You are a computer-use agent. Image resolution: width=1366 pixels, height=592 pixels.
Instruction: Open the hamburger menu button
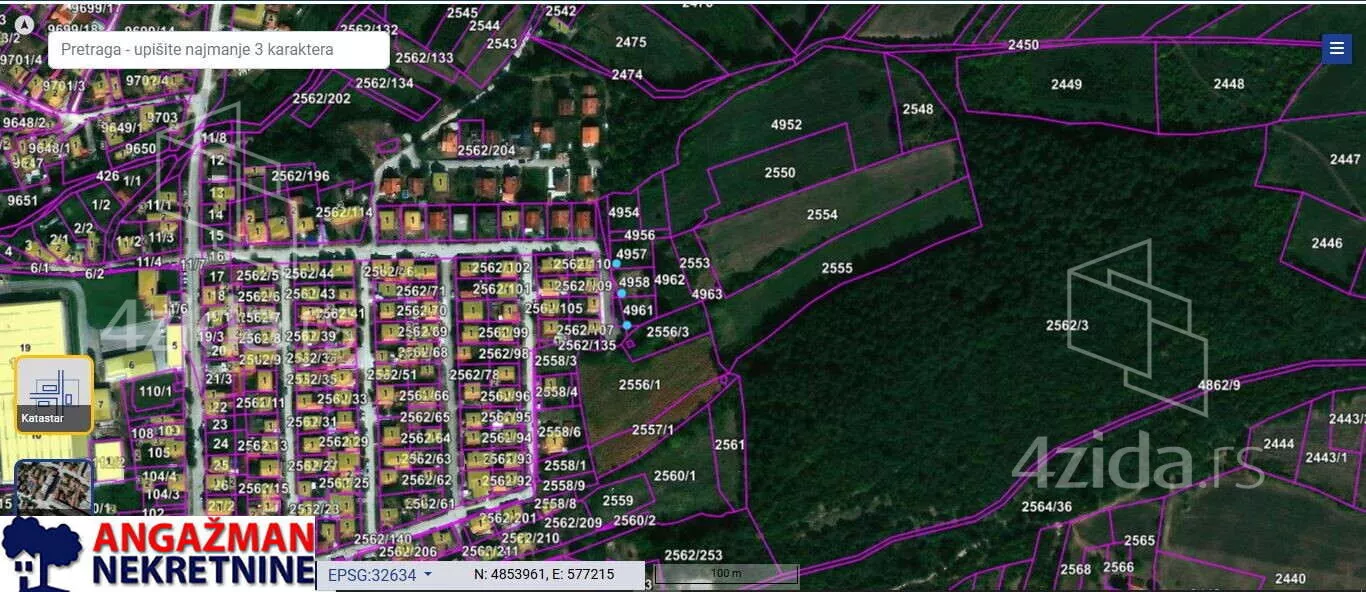pos(1337,49)
